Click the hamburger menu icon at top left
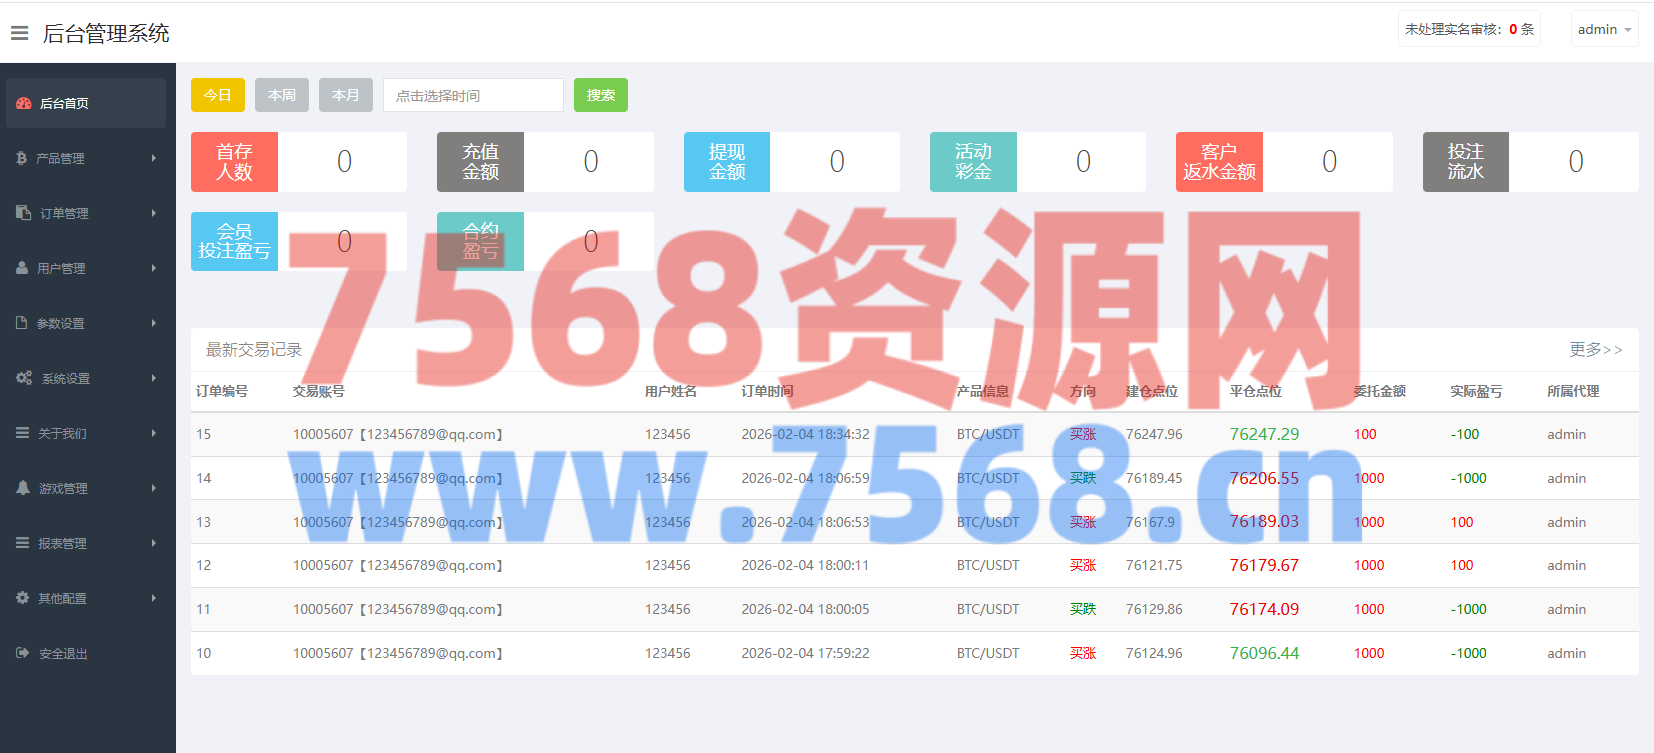Viewport: 1654px width, 753px height. [x=19, y=33]
